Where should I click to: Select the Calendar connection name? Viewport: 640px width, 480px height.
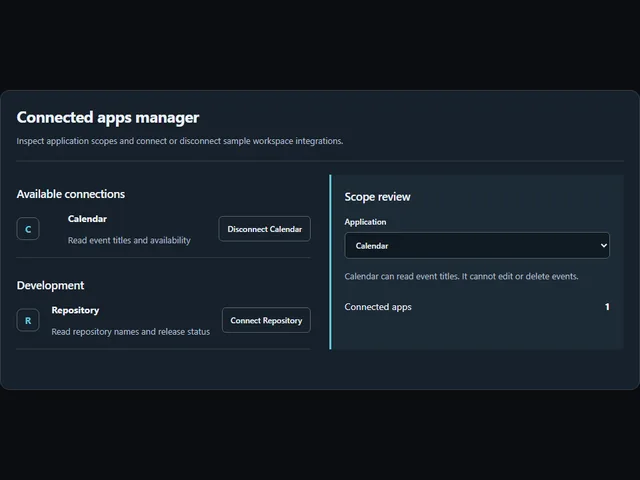(87, 219)
